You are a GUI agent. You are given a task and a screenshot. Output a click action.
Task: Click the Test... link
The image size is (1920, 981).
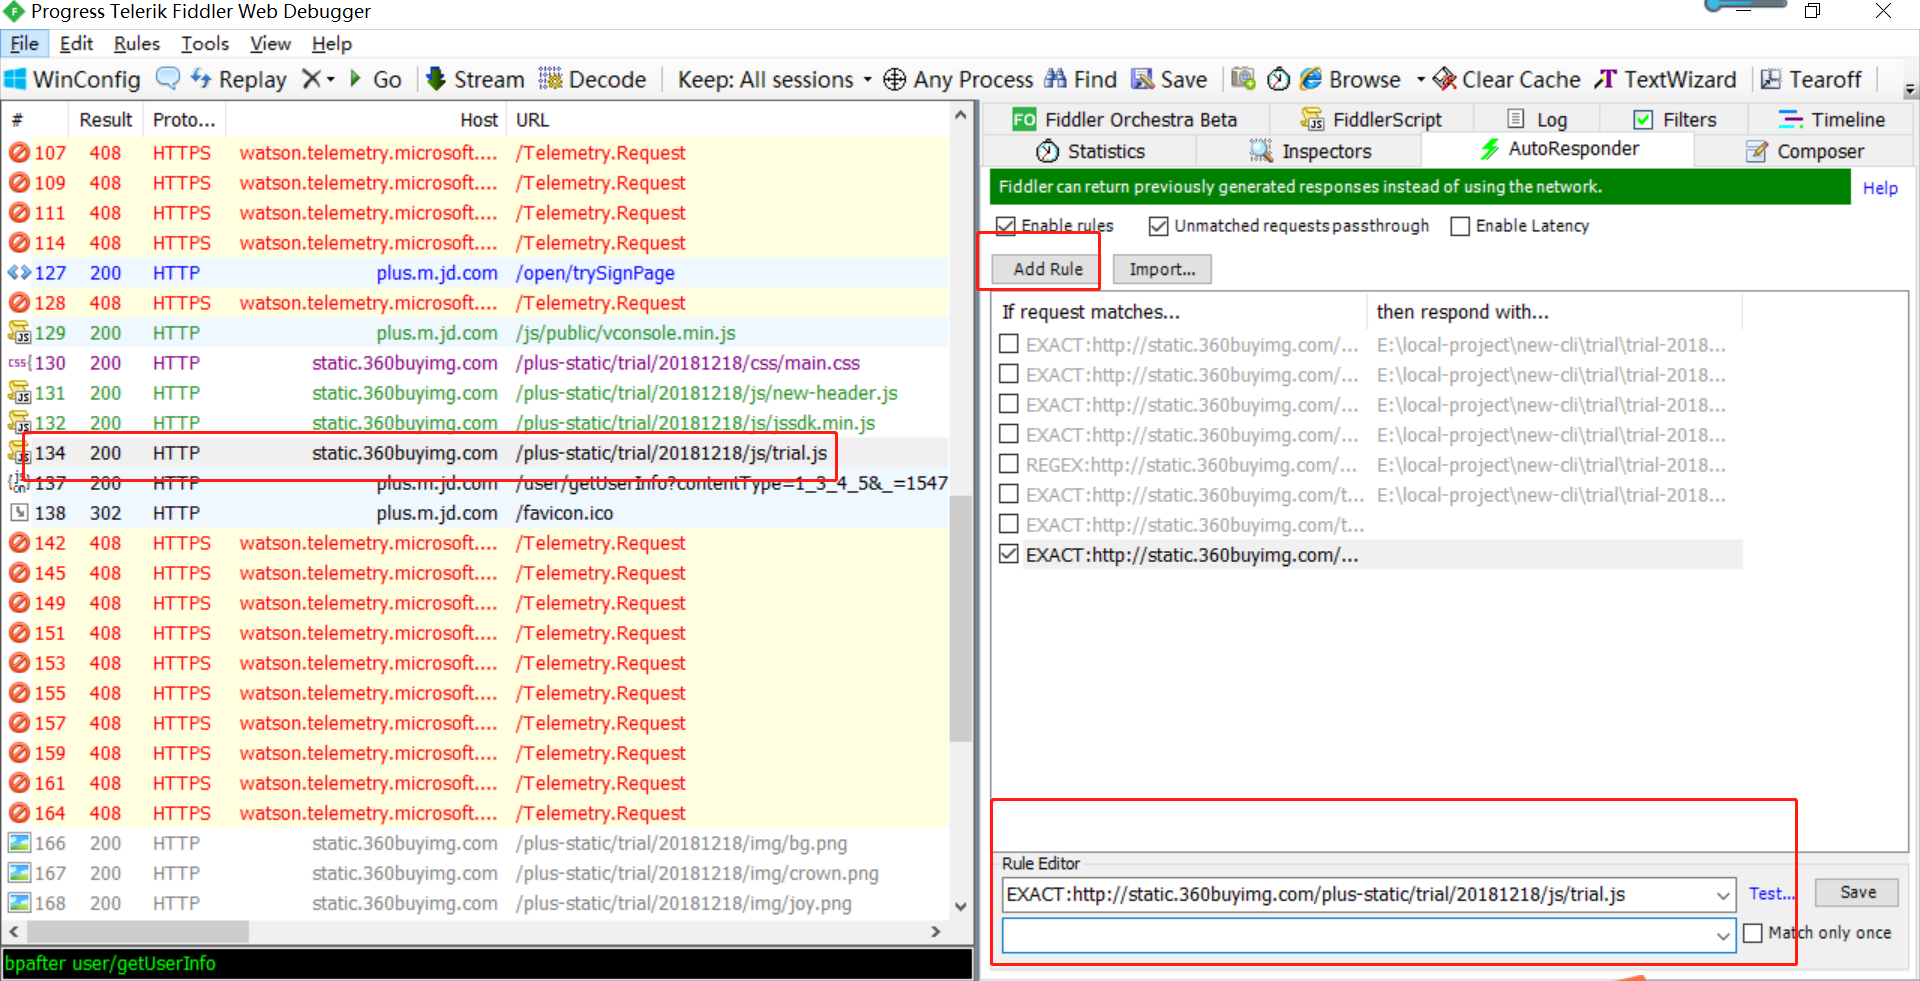click(x=1772, y=893)
